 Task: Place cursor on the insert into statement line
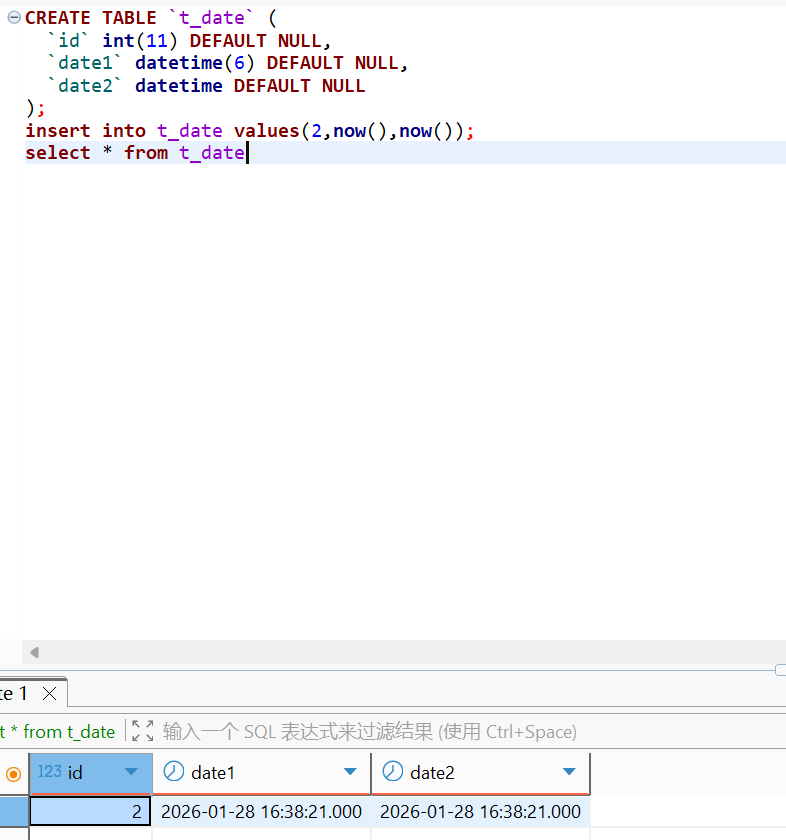(x=250, y=131)
